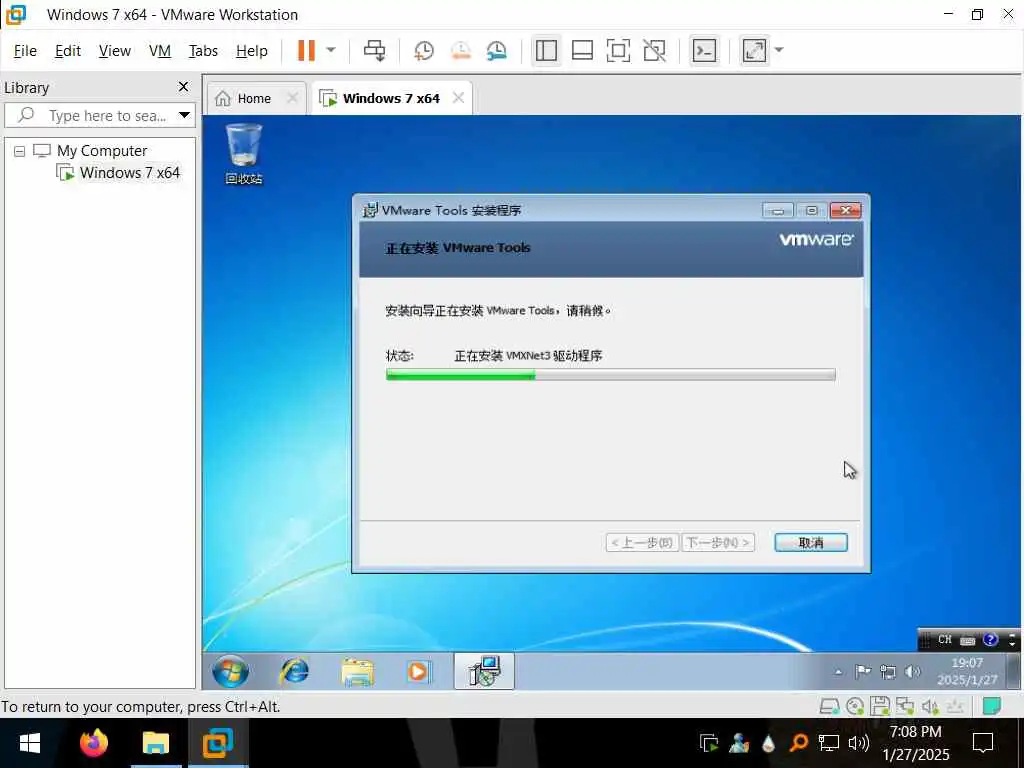The height and width of the screenshot is (768, 1024).
Task: Click the guest Action Center flag icon
Action: (x=863, y=671)
